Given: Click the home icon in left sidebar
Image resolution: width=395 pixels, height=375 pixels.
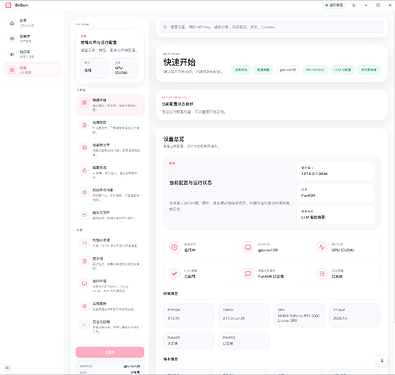Looking at the screenshot, I should pos(12,23).
